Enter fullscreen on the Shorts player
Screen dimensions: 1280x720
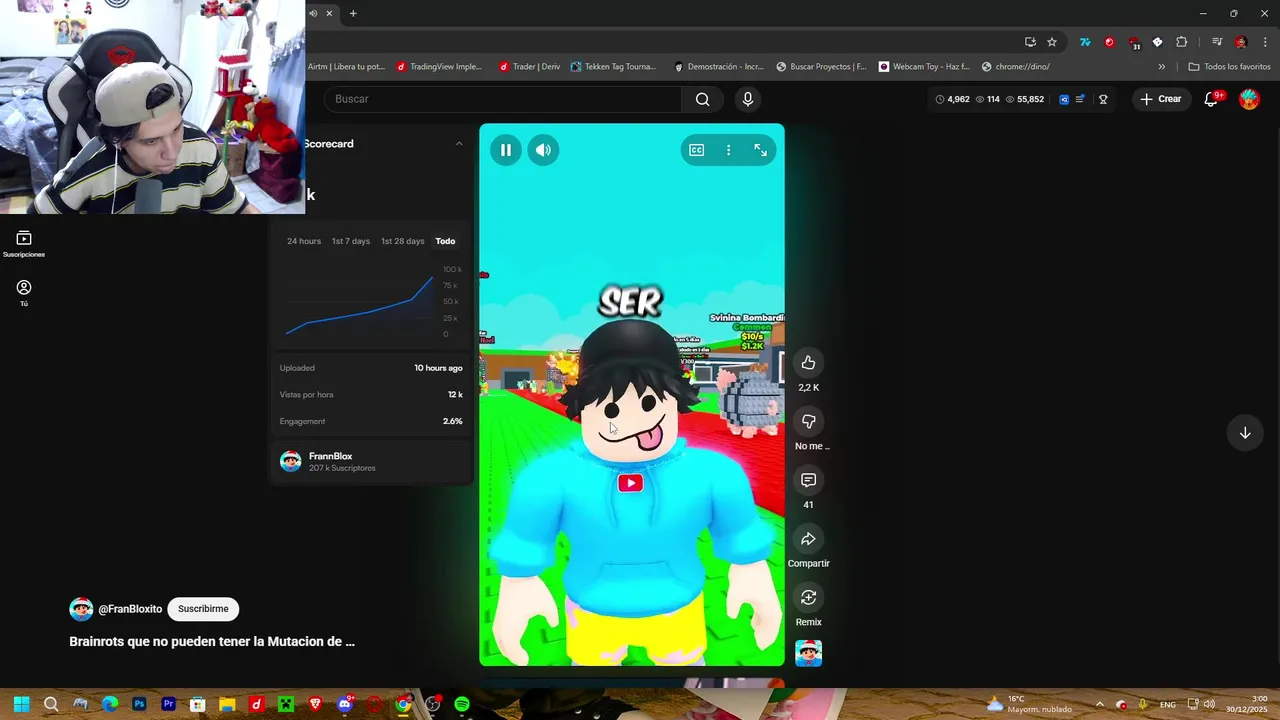point(761,150)
